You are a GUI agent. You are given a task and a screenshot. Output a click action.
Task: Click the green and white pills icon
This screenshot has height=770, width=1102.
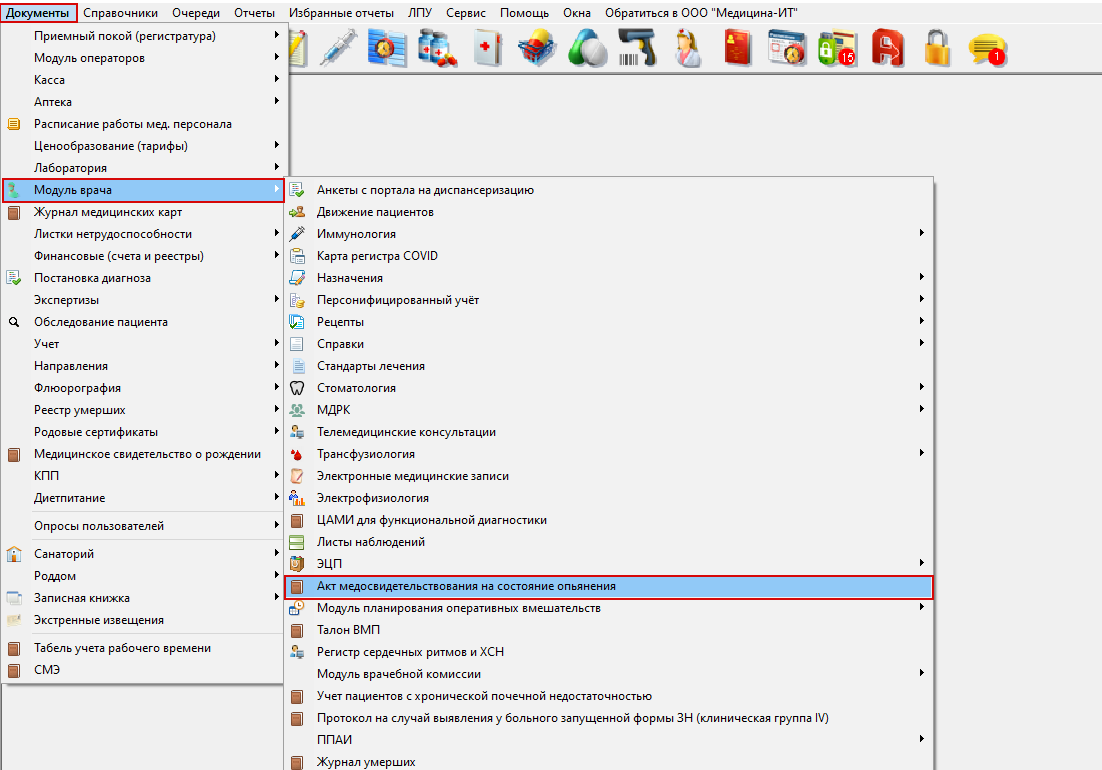coord(588,48)
